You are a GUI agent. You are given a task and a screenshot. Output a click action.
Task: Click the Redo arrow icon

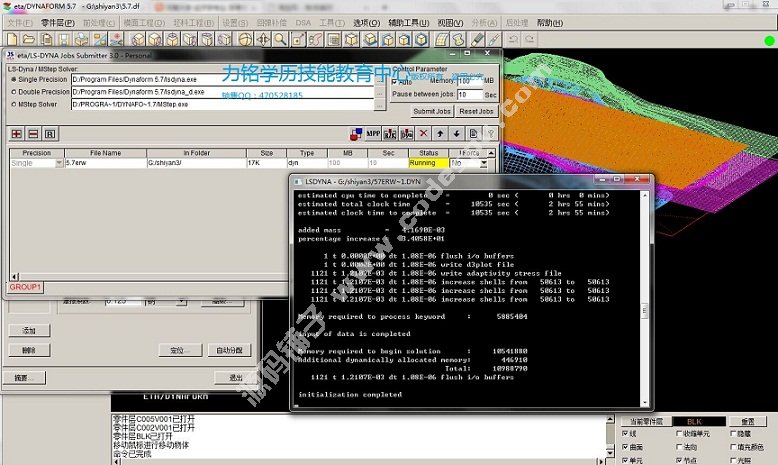[530, 39]
